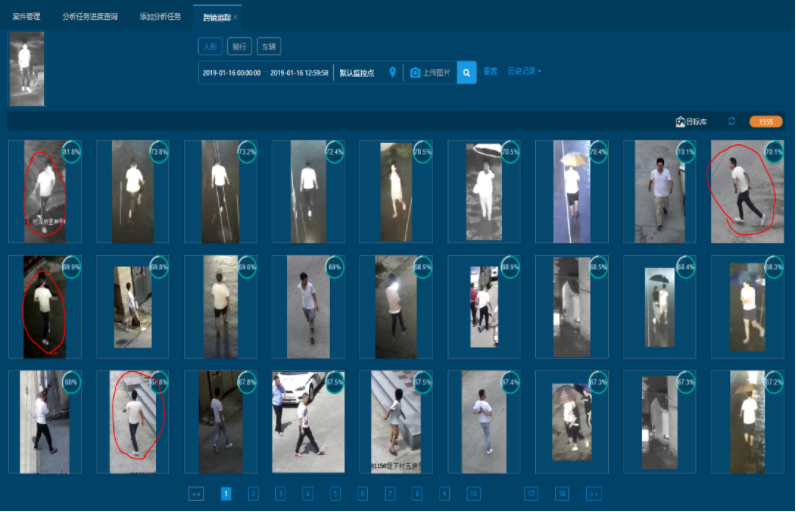Click the blue magnifier search button
Viewport: 796px width, 512px height.
point(467,73)
